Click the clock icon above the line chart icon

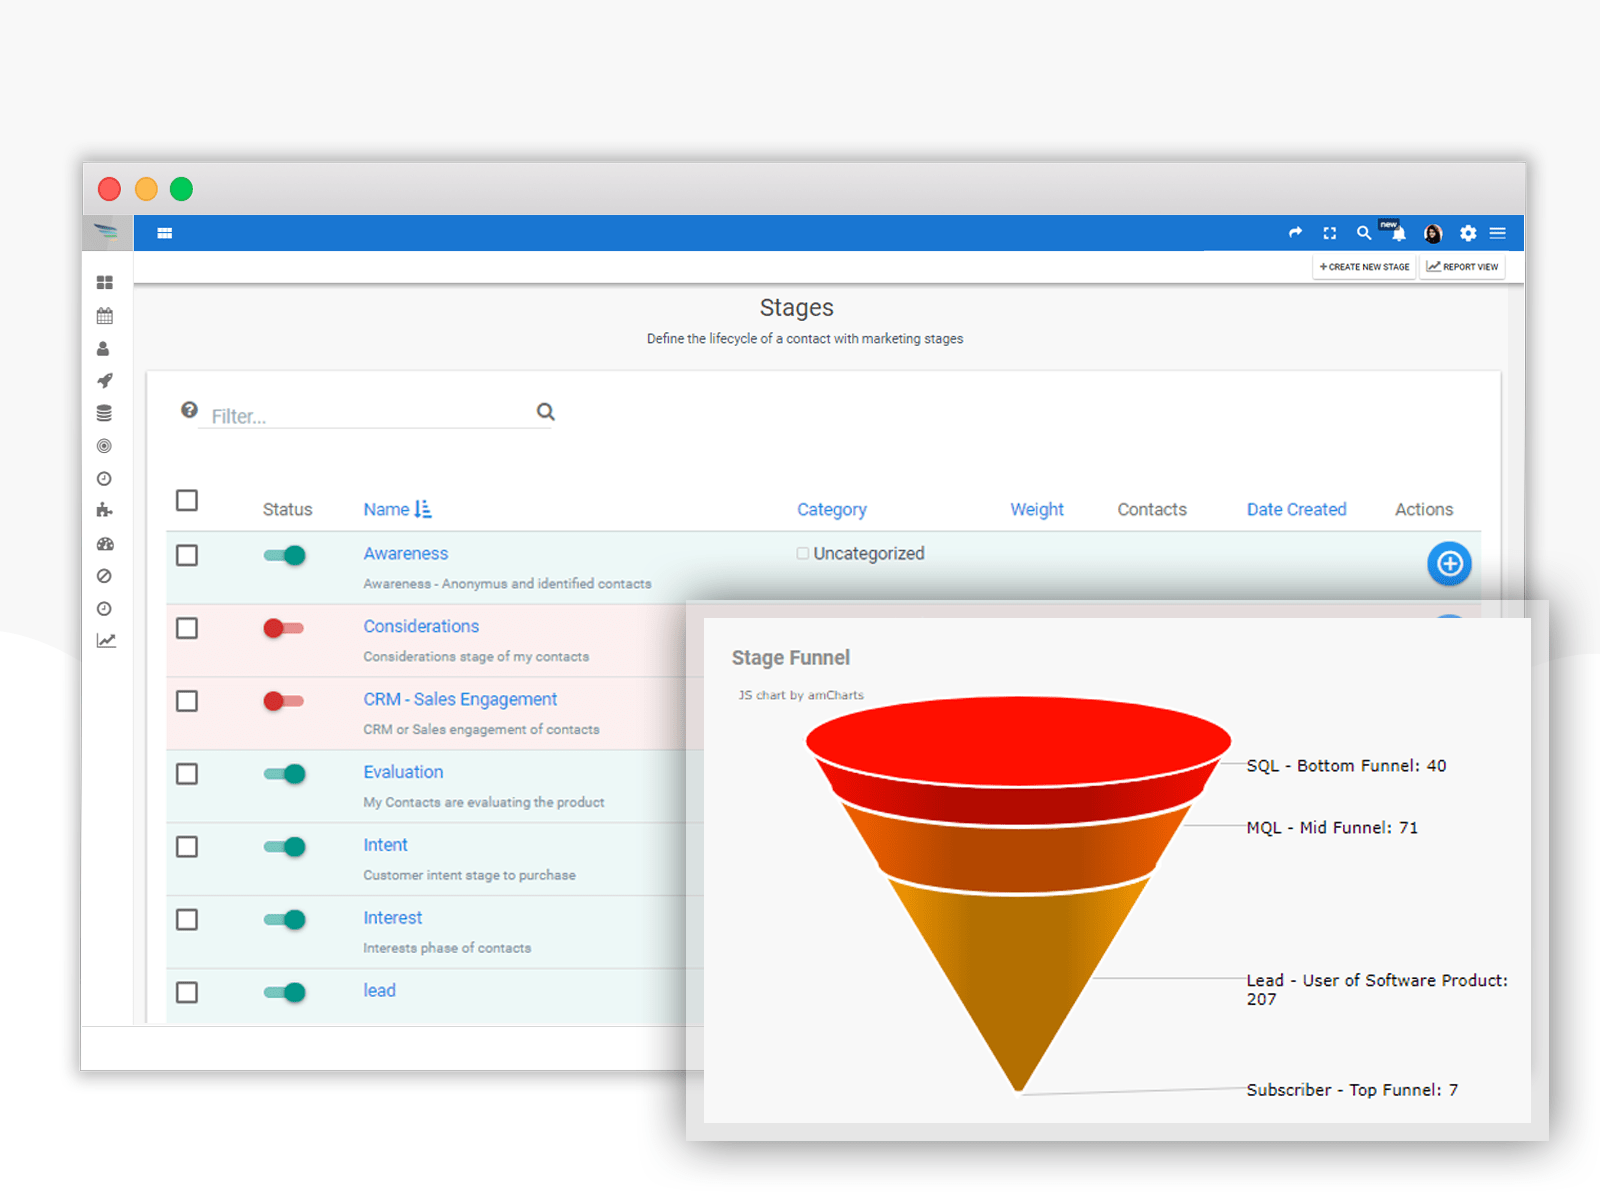pyautogui.click(x=104, y=609)
